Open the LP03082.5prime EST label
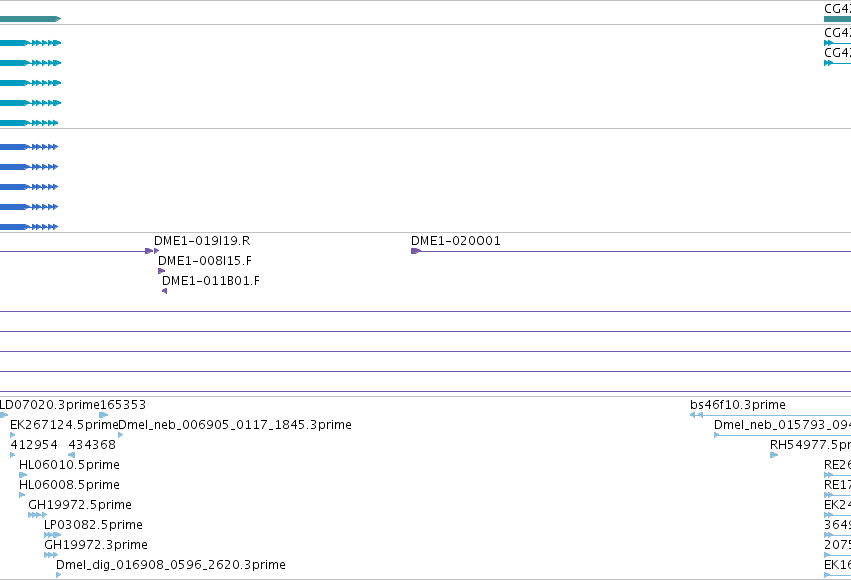Viewport: 851px width, 580px height. (93, 525)
